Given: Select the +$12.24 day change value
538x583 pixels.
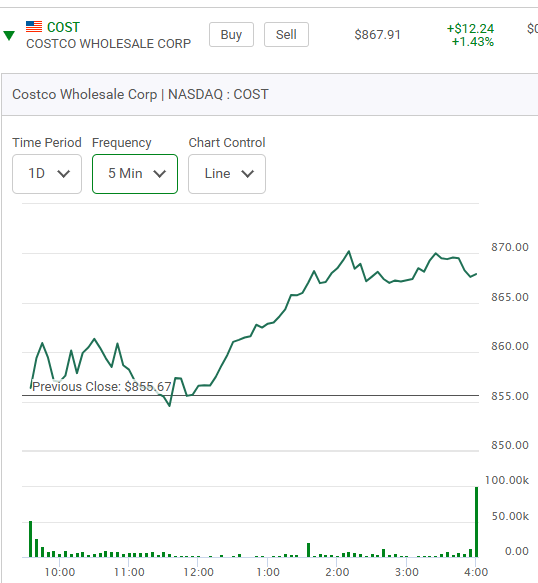Looking at the screenshot, I should (x=470, y=28).
